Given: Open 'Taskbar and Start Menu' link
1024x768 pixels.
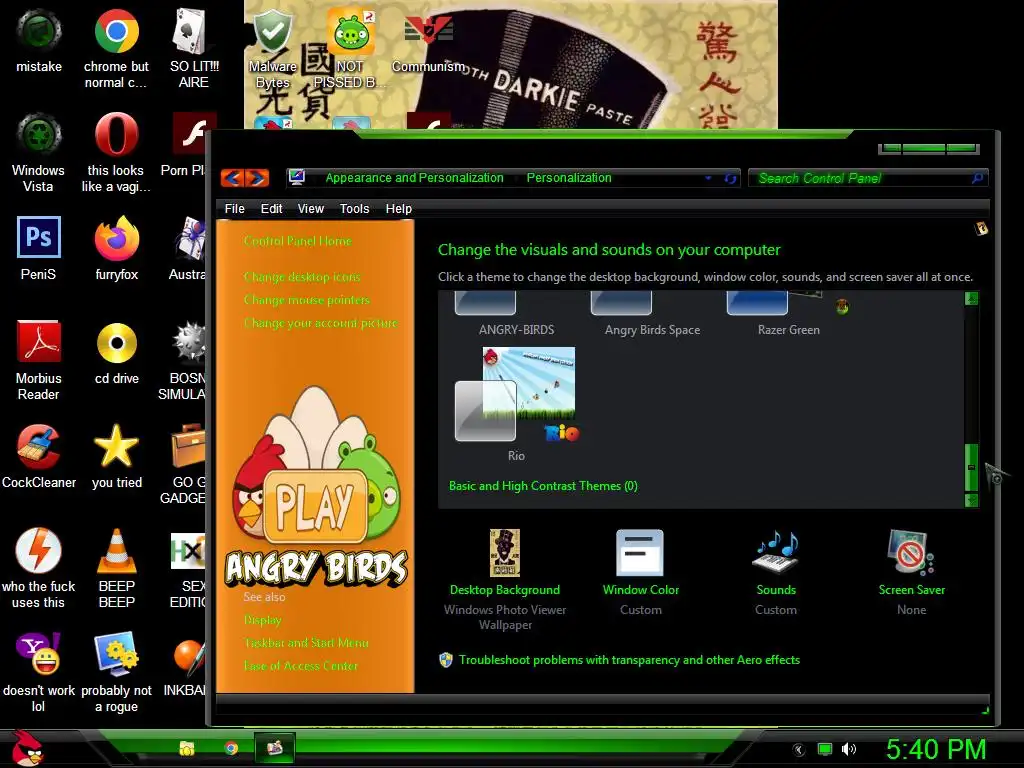Looking at the screenshot, I should pos(306,643).
